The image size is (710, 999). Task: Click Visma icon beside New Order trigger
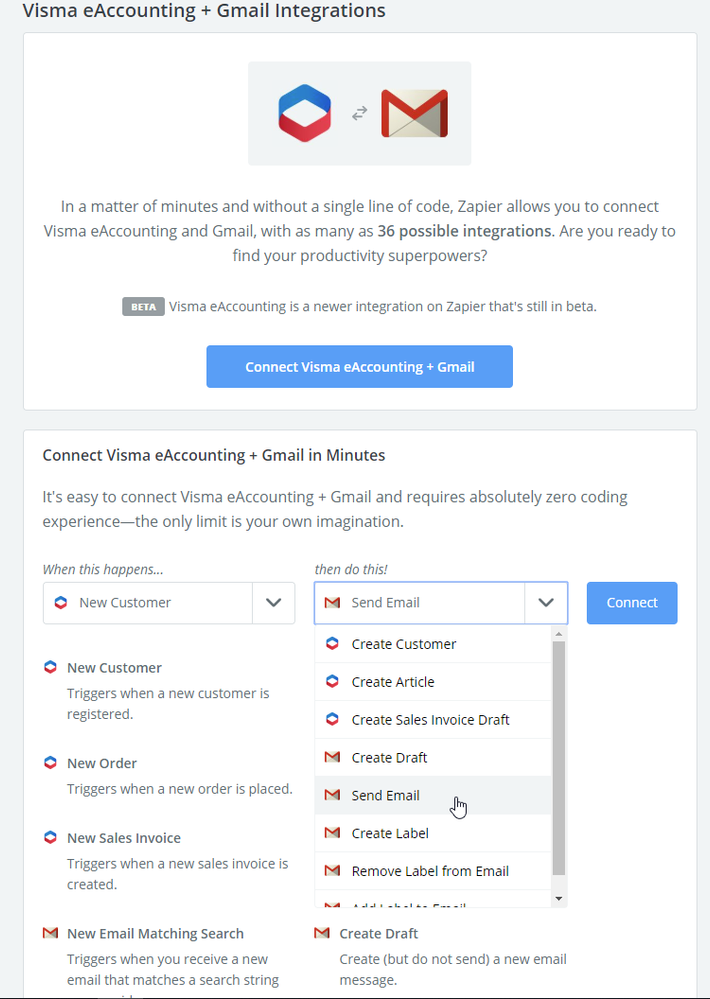[50, 763]
